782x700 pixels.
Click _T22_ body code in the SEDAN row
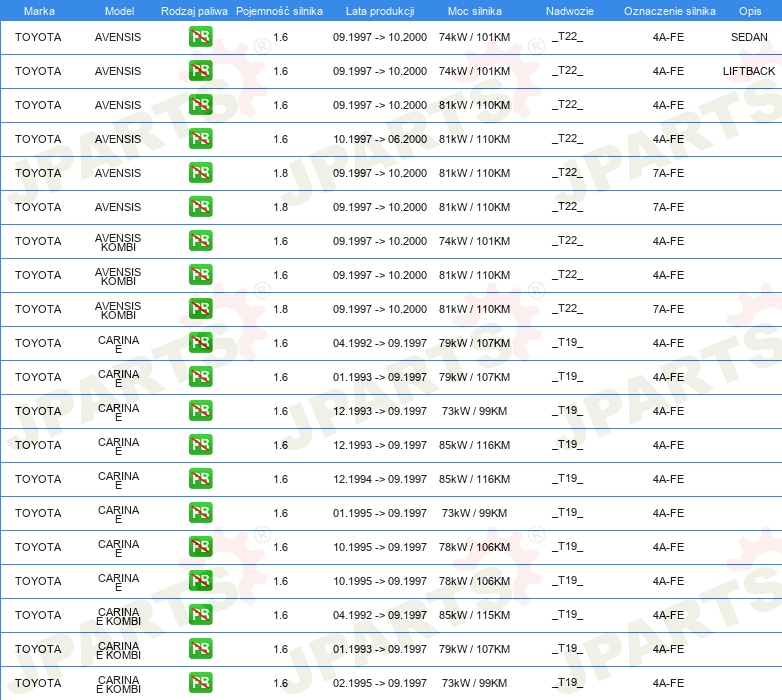pyautogui.click(x=568, y=36)
